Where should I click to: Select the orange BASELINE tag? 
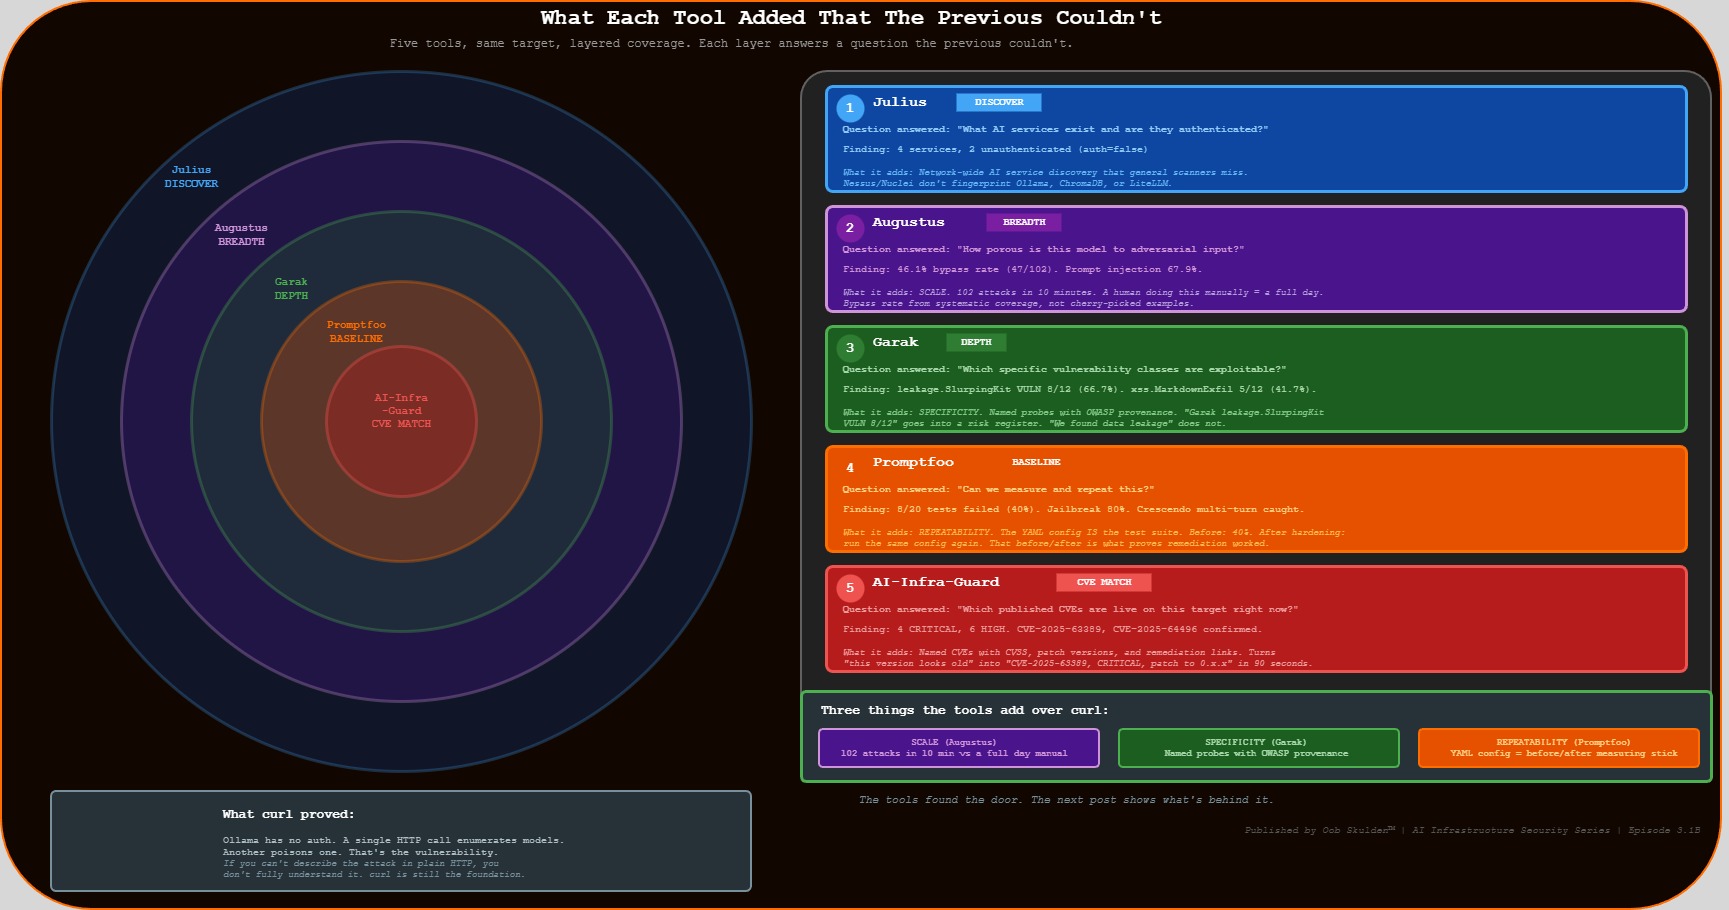tap(1036, 462)
